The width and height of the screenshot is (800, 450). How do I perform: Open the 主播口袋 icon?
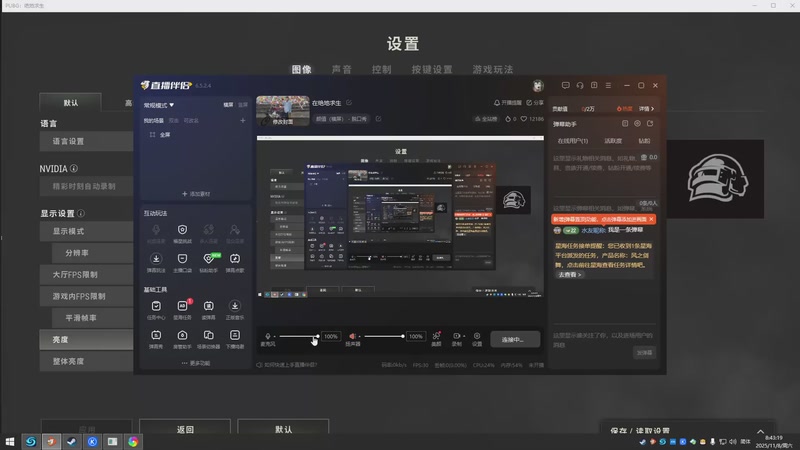coord(182,259)
